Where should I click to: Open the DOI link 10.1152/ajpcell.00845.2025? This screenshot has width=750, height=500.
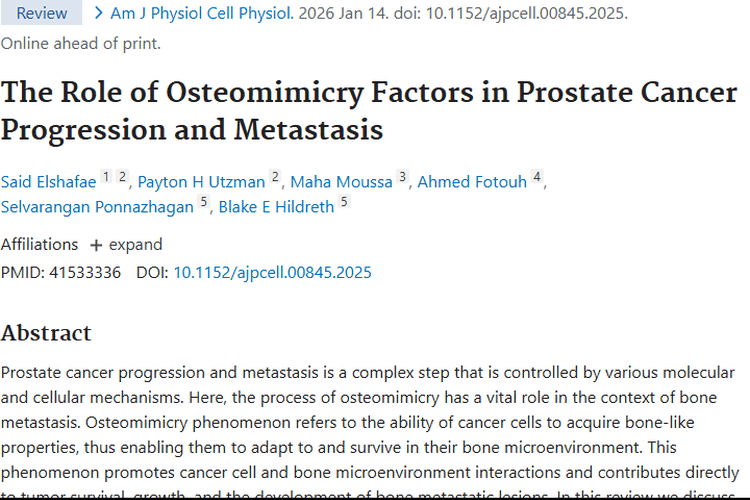[272, 272]
